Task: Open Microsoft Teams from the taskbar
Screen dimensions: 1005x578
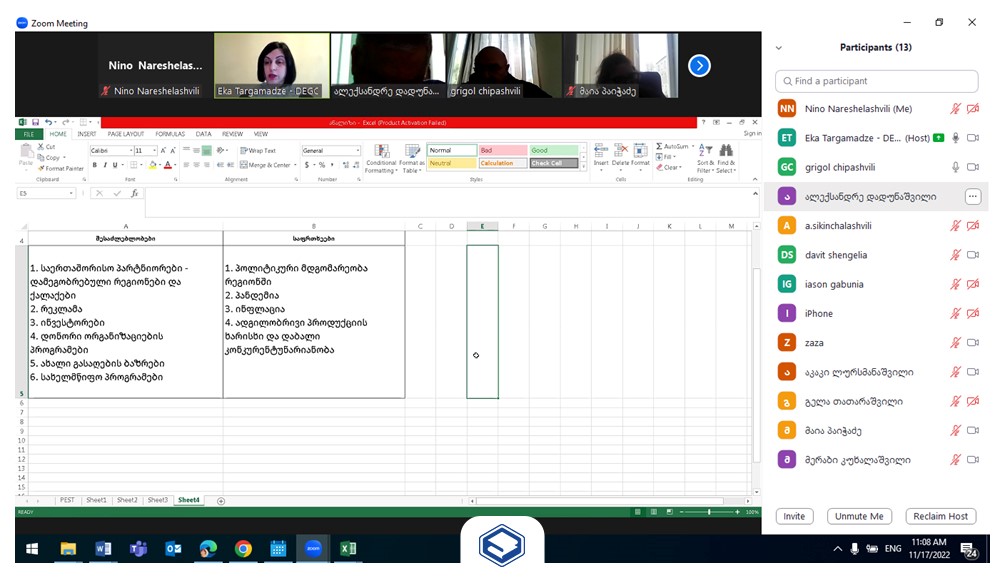Action: click(138, 549)
